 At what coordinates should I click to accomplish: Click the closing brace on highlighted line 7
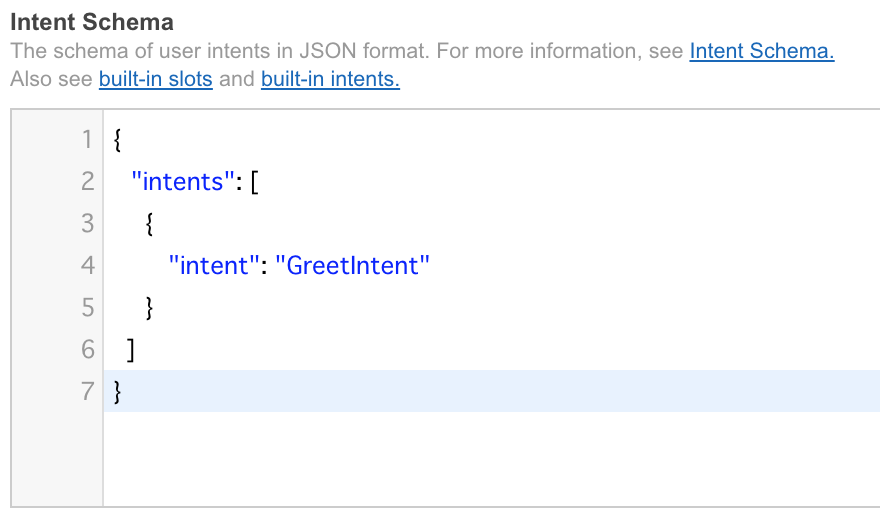(117, 392)
